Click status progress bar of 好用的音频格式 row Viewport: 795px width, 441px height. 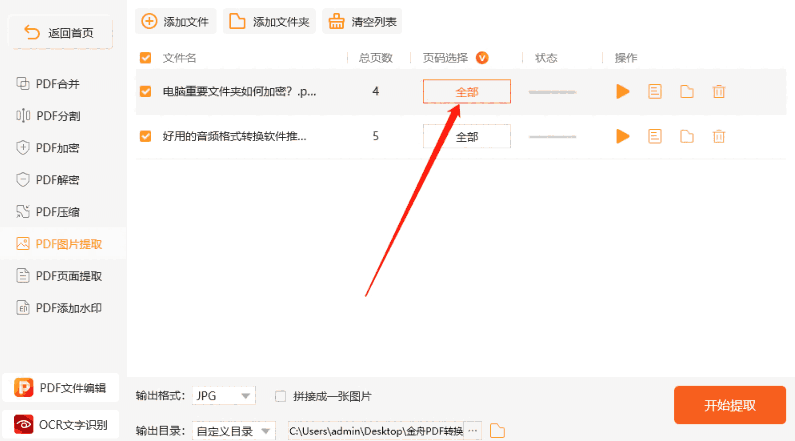553,137
